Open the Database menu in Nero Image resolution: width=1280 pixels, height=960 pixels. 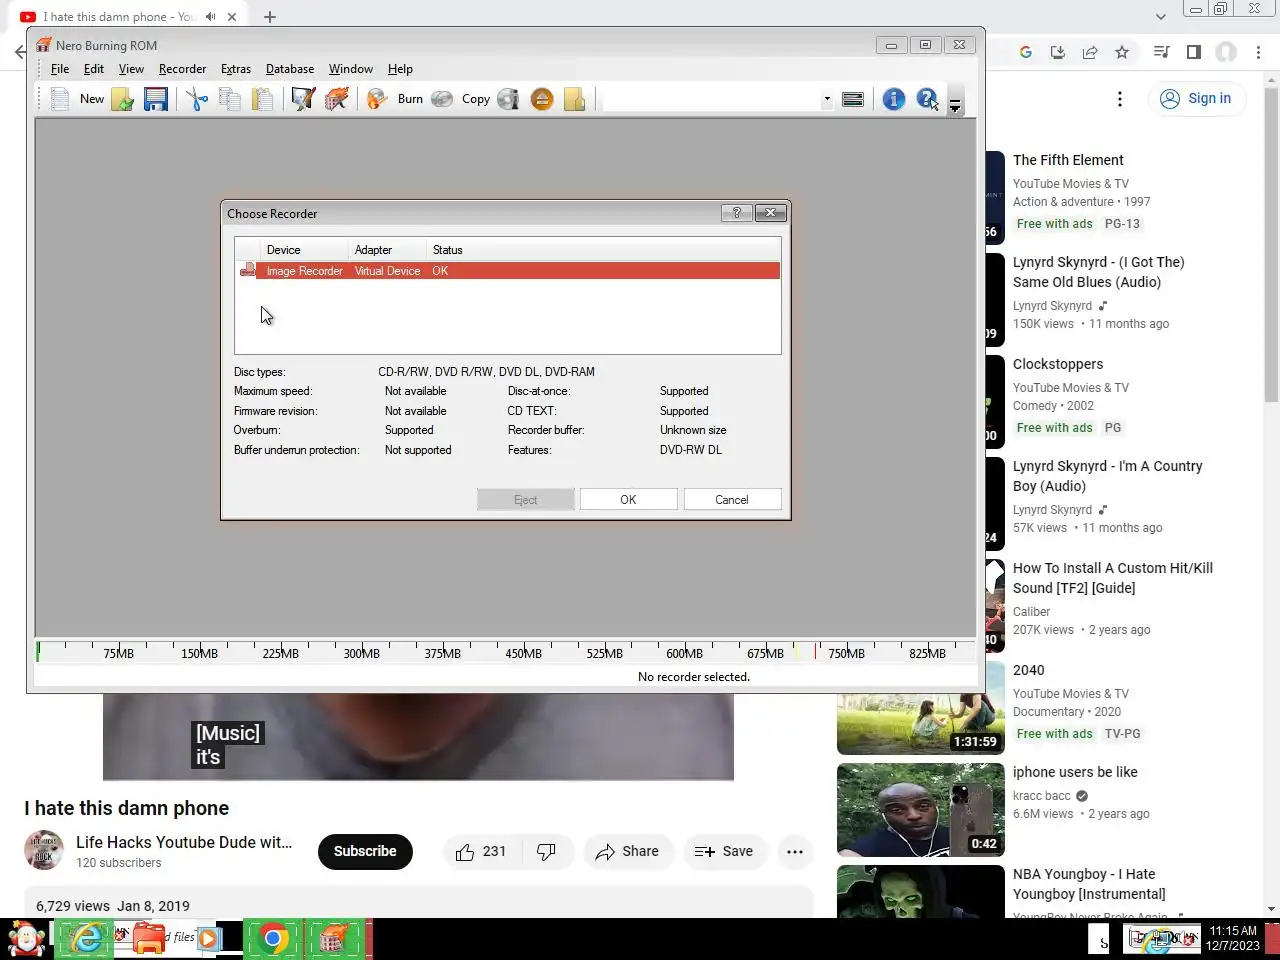click(290, 69)
